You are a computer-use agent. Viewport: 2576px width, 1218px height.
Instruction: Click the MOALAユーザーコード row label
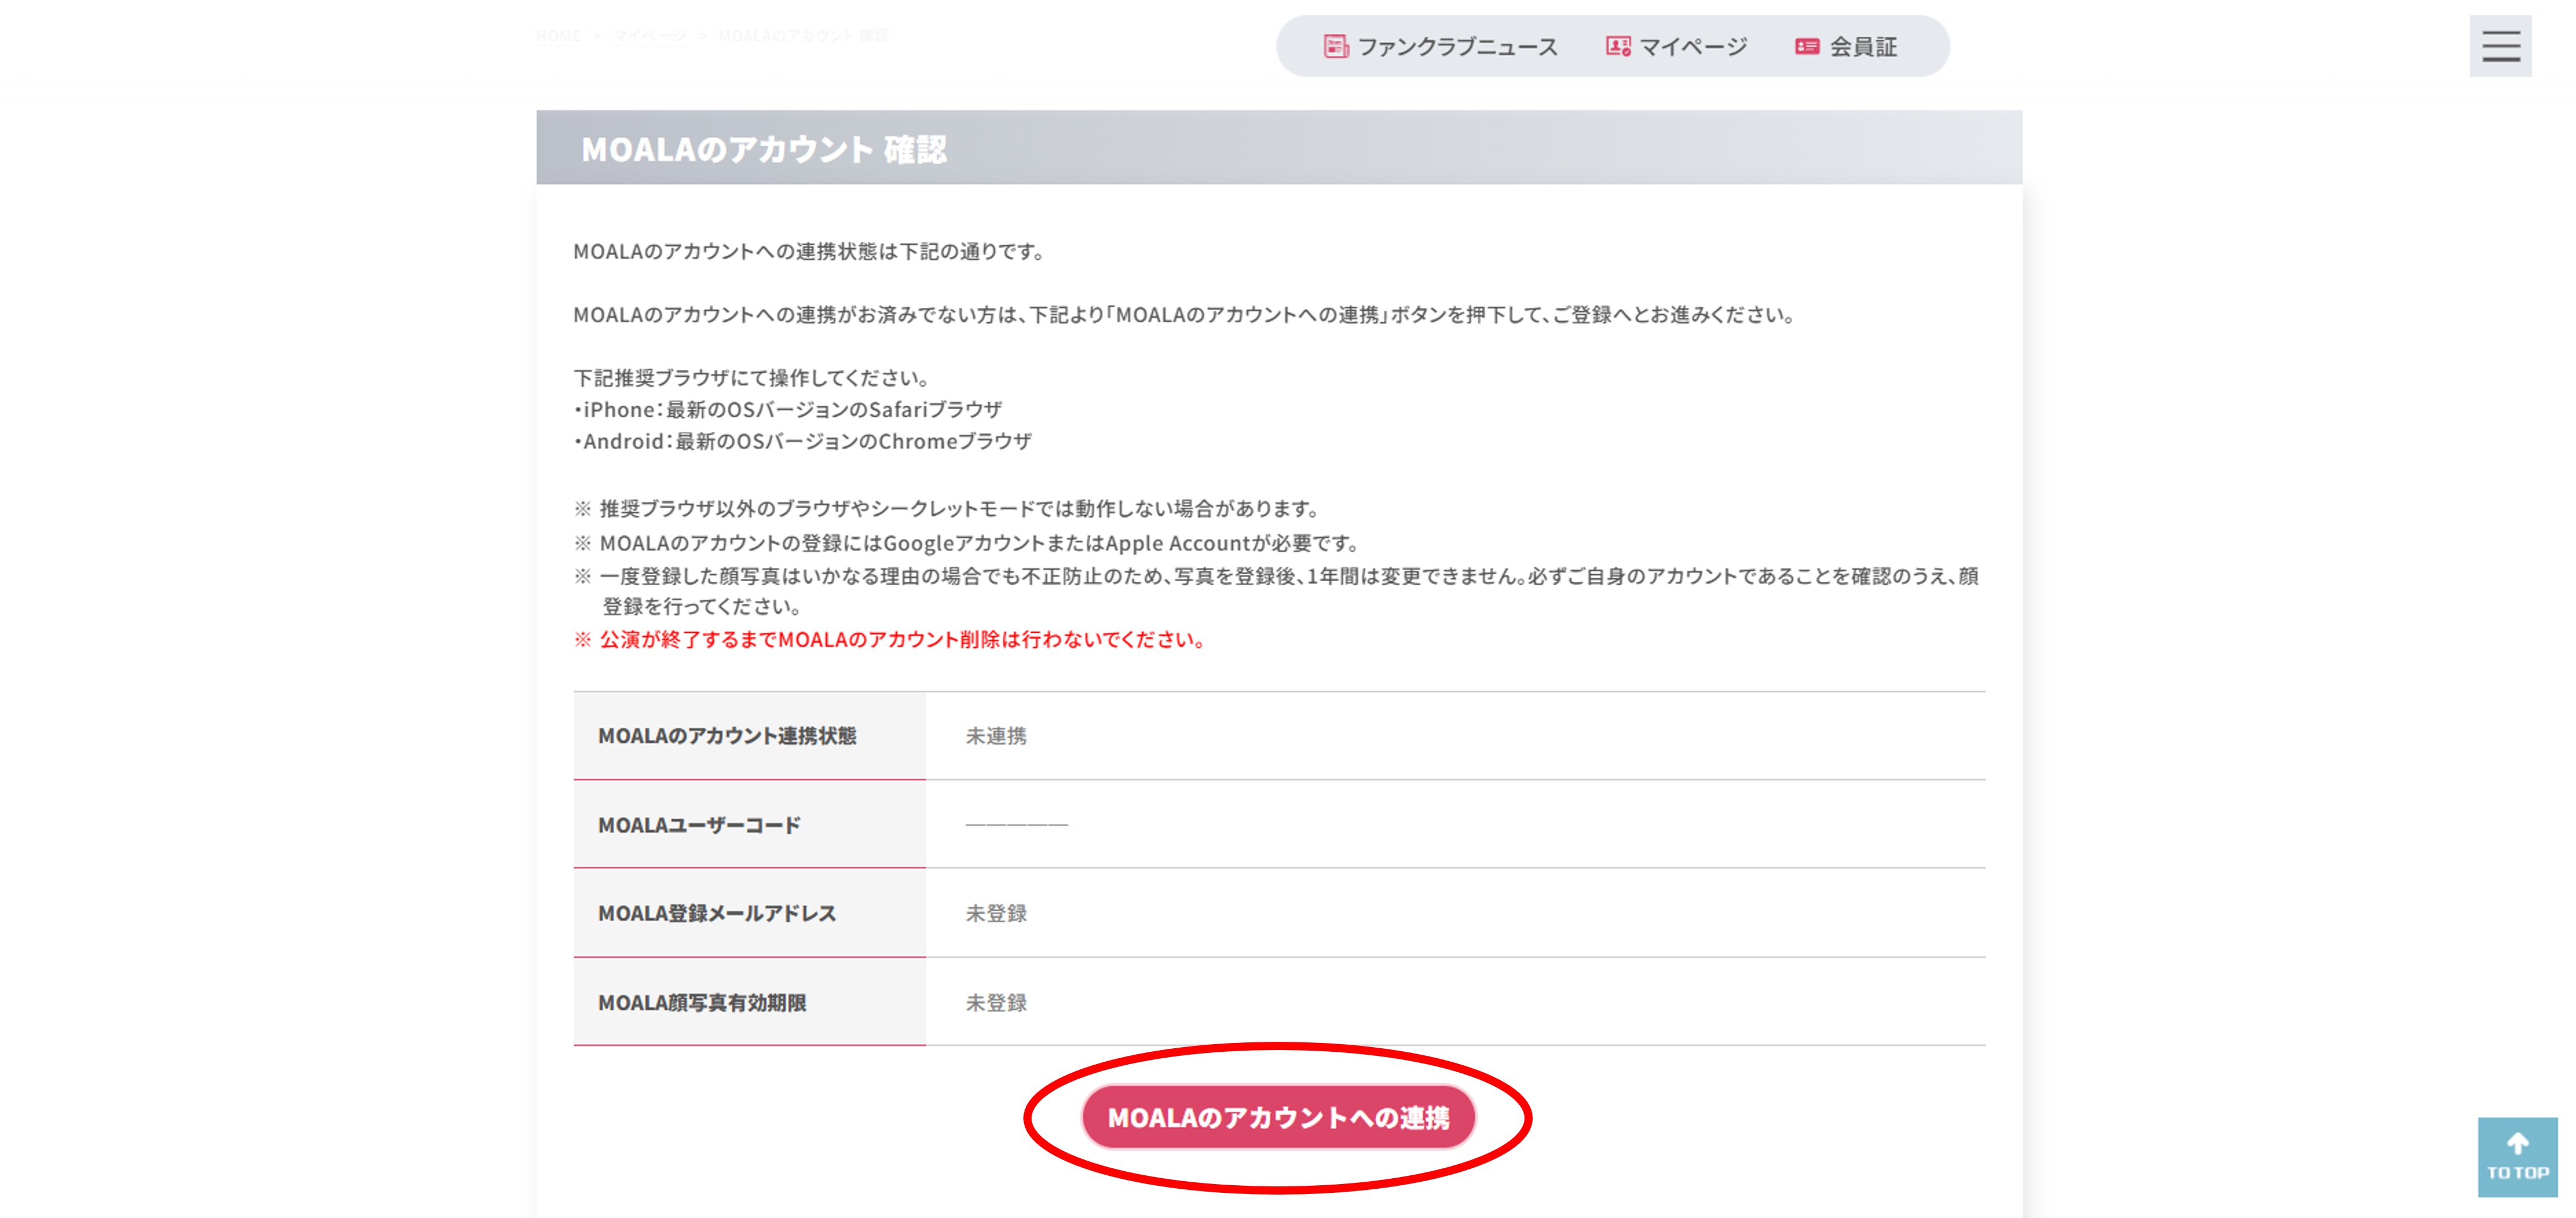[x=699, y=825]
